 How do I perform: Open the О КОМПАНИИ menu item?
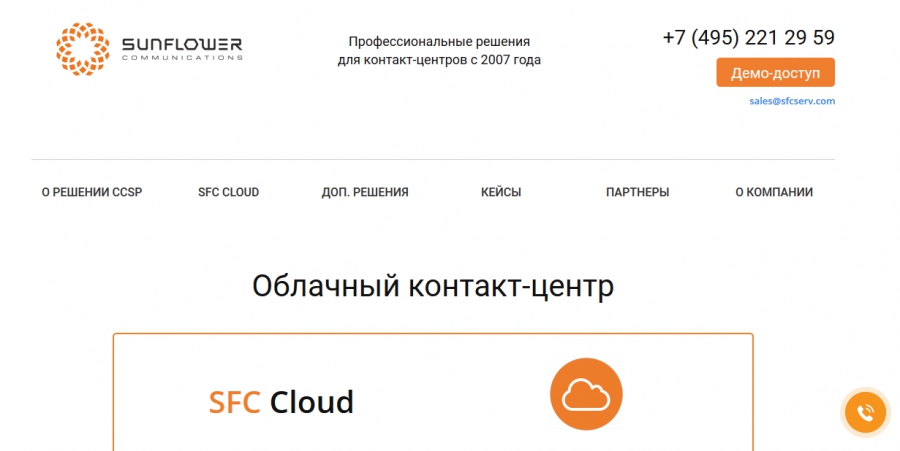pos(774,192)
